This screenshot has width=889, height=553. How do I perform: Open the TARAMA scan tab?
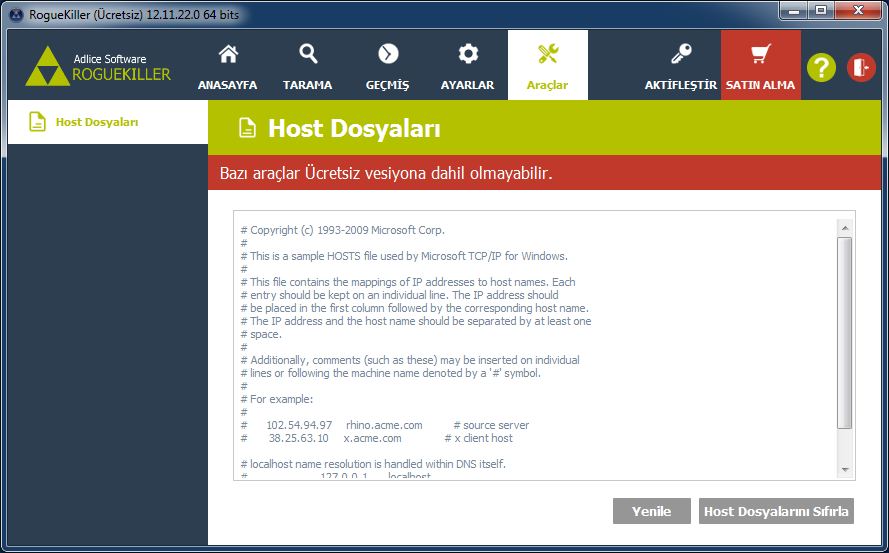[308, 65]
